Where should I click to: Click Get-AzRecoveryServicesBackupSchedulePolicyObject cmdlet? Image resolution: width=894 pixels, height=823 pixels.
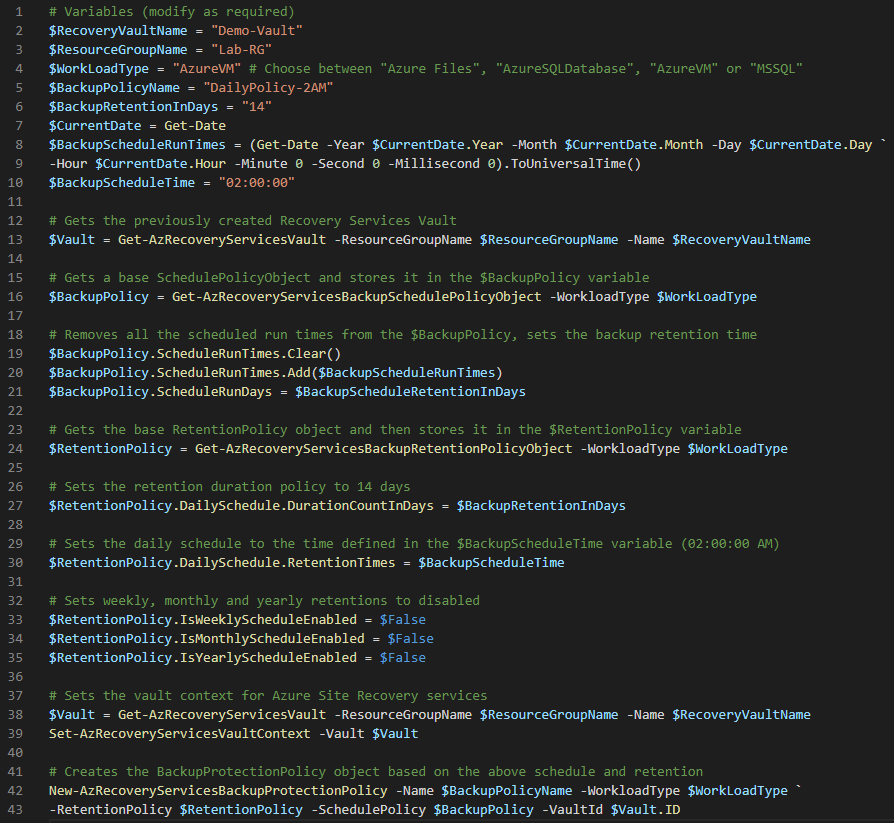click(x=357, y=297)
